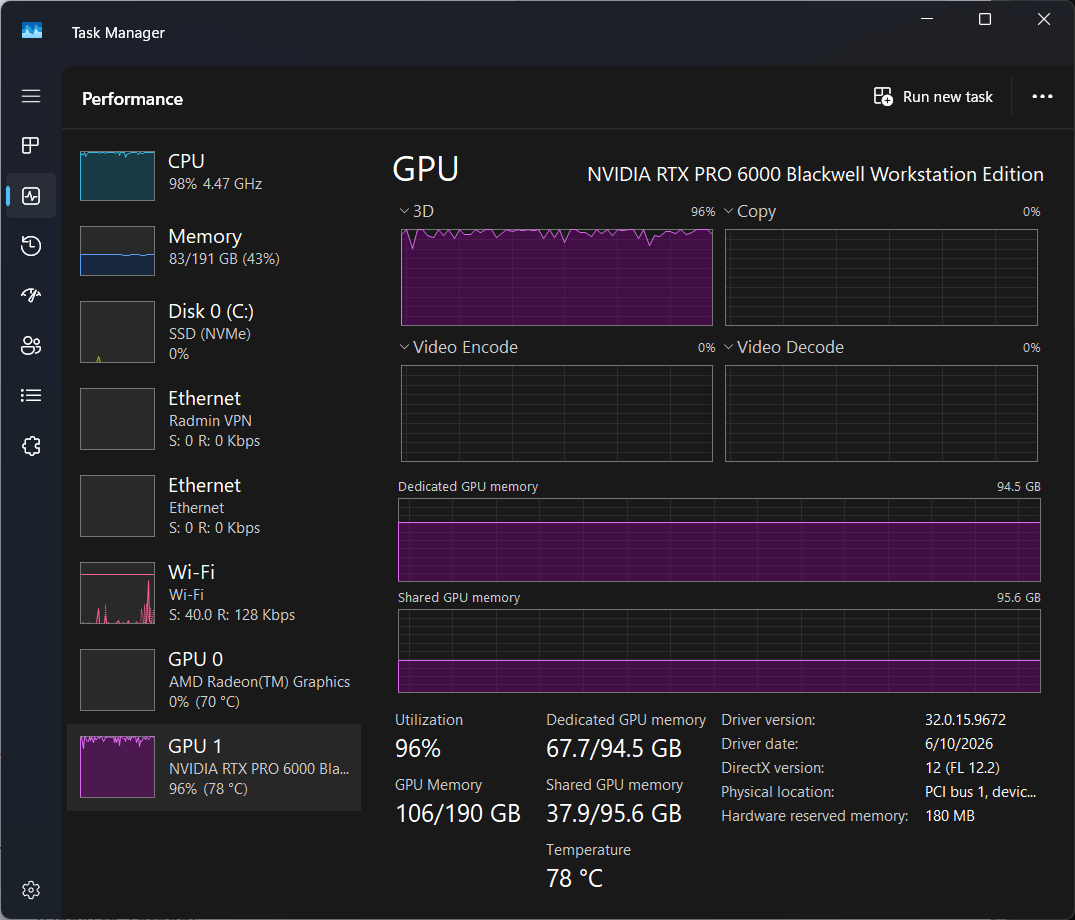Image resolution: width=1075 pixels, height=920 pixels.
Task: Open the Video Decode engine dropdown
Action: click(x=729, y=347)
